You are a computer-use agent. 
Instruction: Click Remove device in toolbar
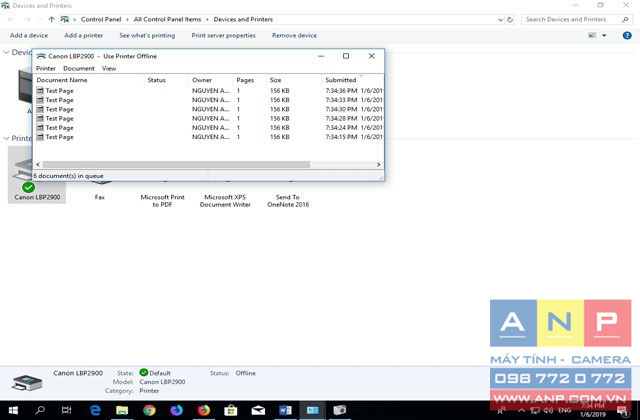pos(294,36)
